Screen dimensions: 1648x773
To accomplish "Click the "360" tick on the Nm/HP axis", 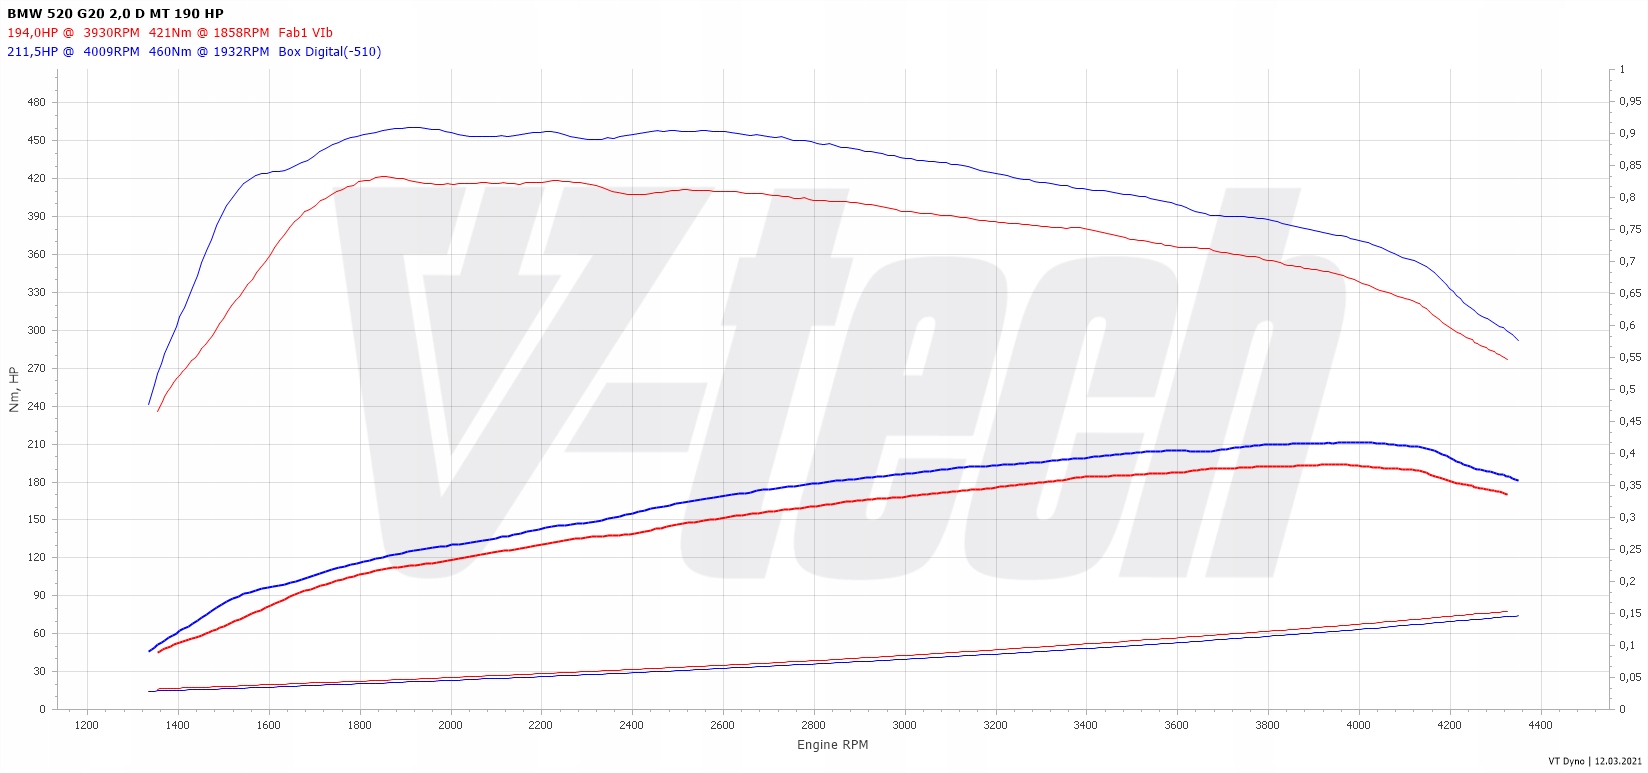I will pyautogui.click(x=37, y=254).
